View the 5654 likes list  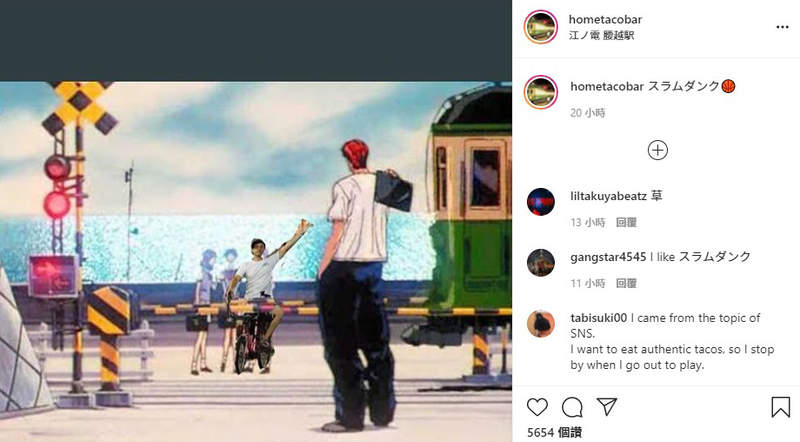[554, 433]
